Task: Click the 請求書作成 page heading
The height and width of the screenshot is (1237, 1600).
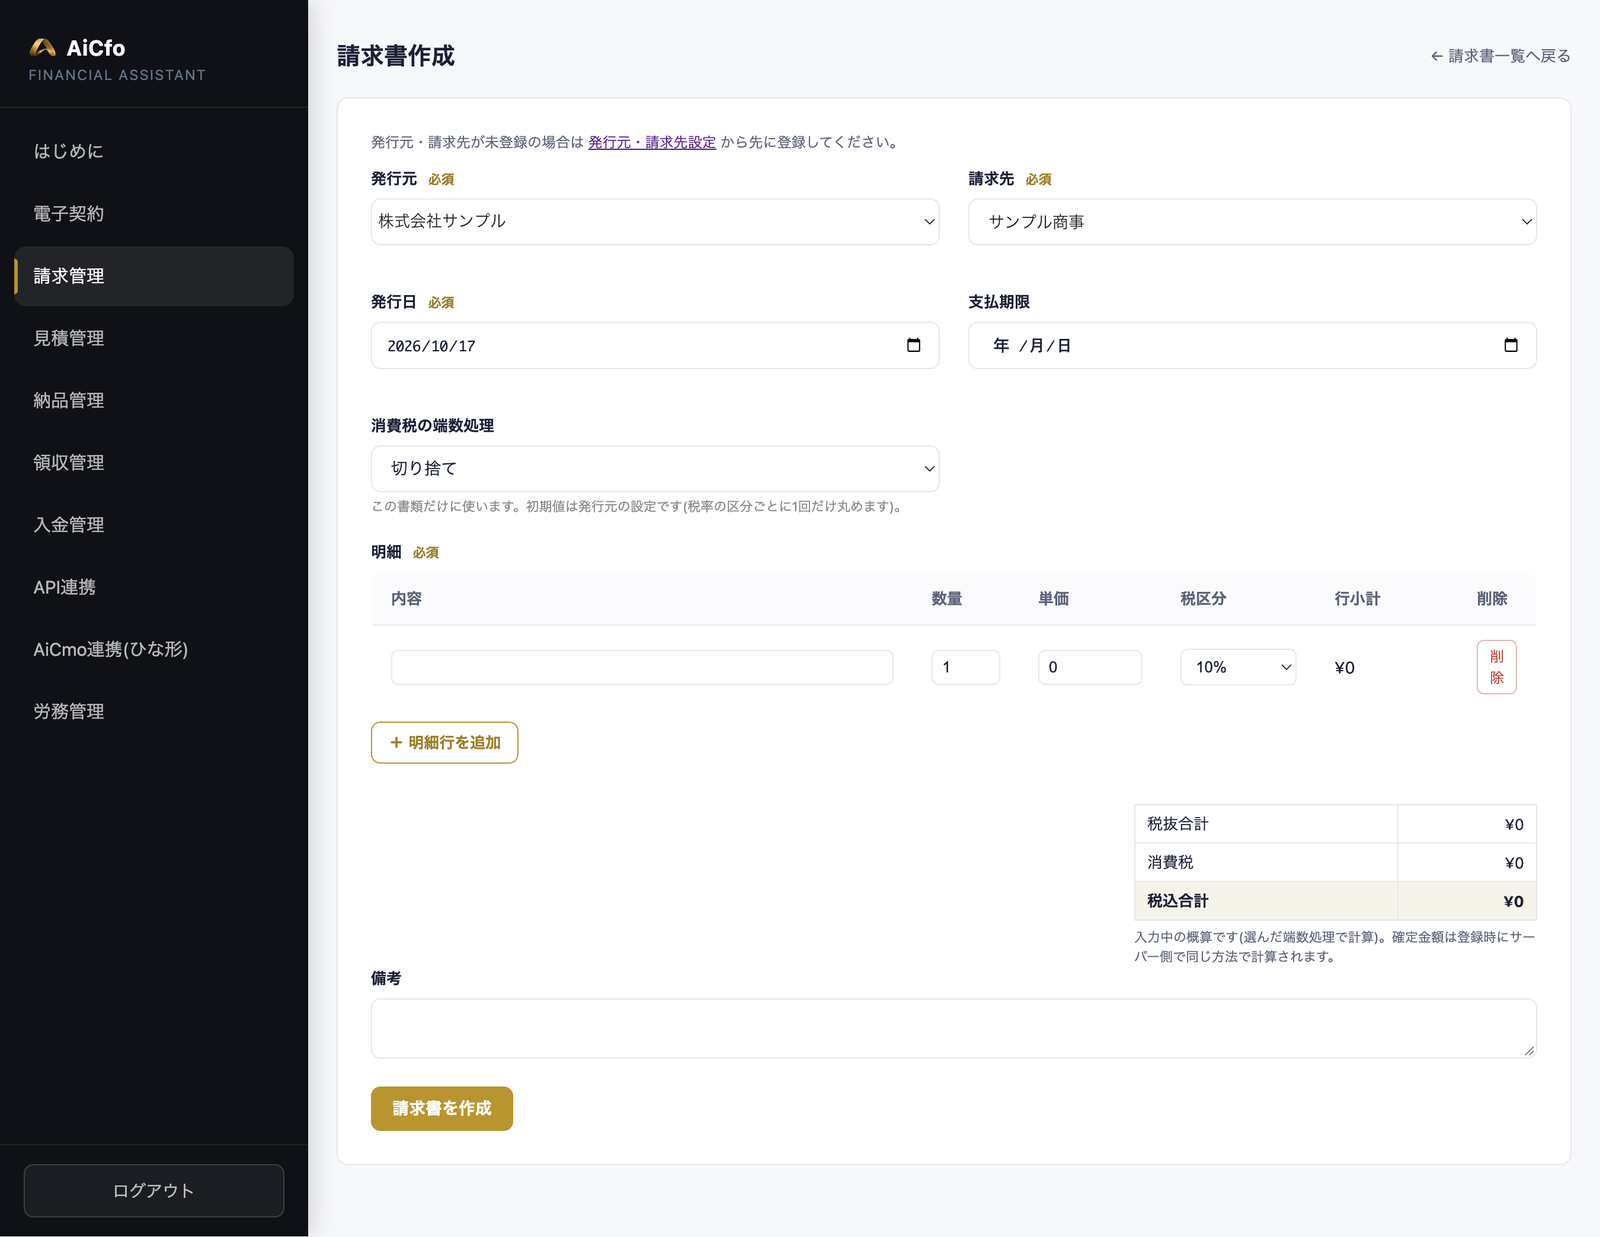Action: (x=396, y=56)
